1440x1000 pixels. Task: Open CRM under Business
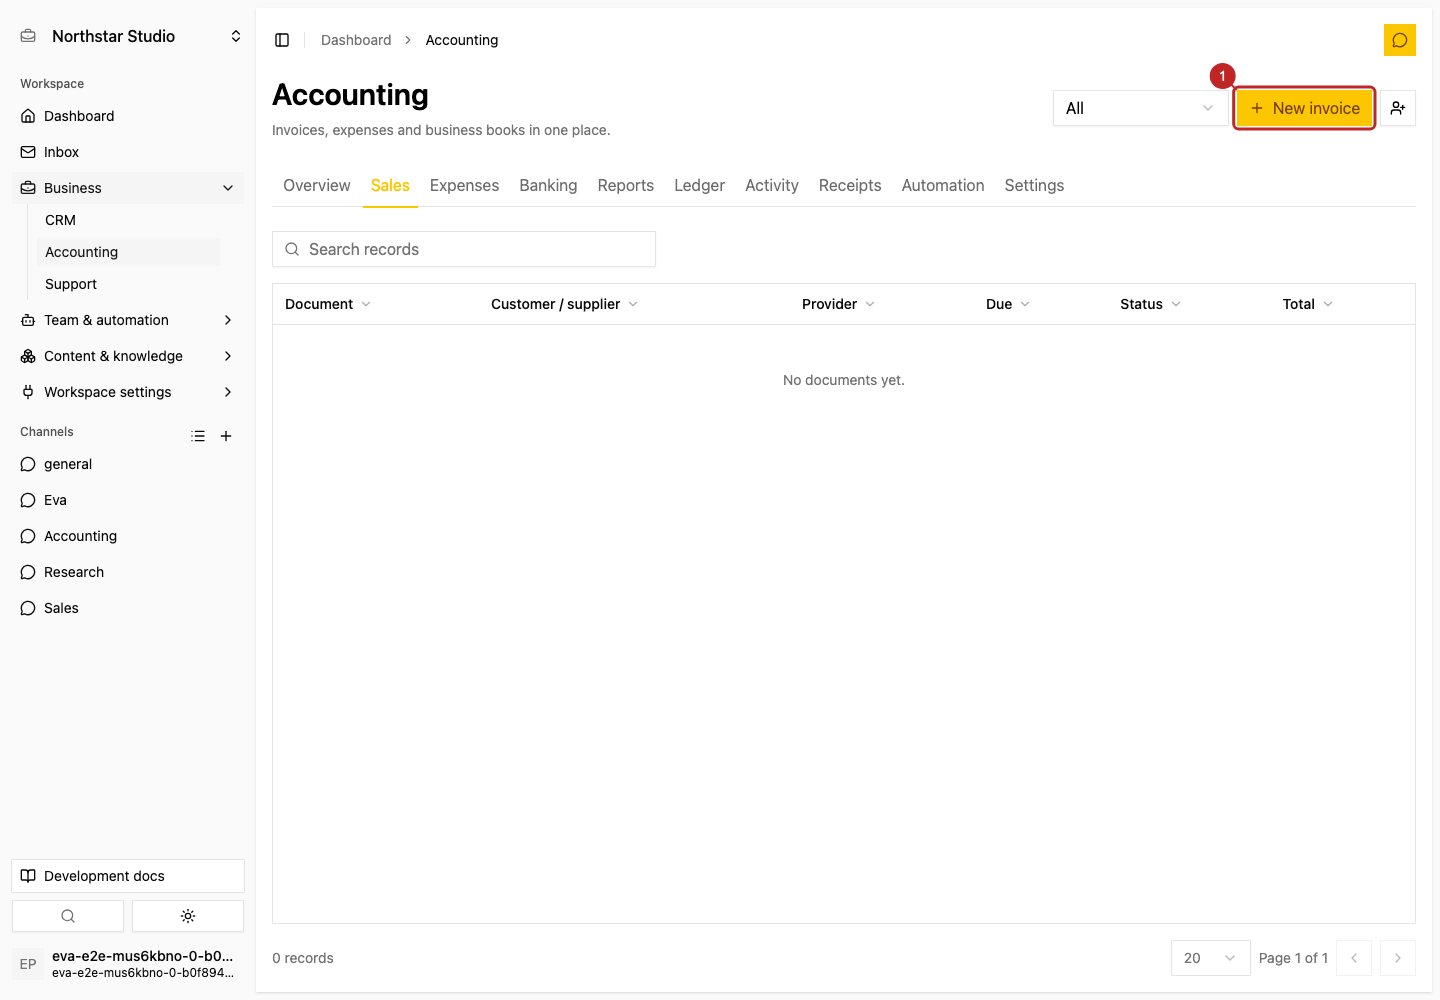pyautogui.click(x=128, y=220)
